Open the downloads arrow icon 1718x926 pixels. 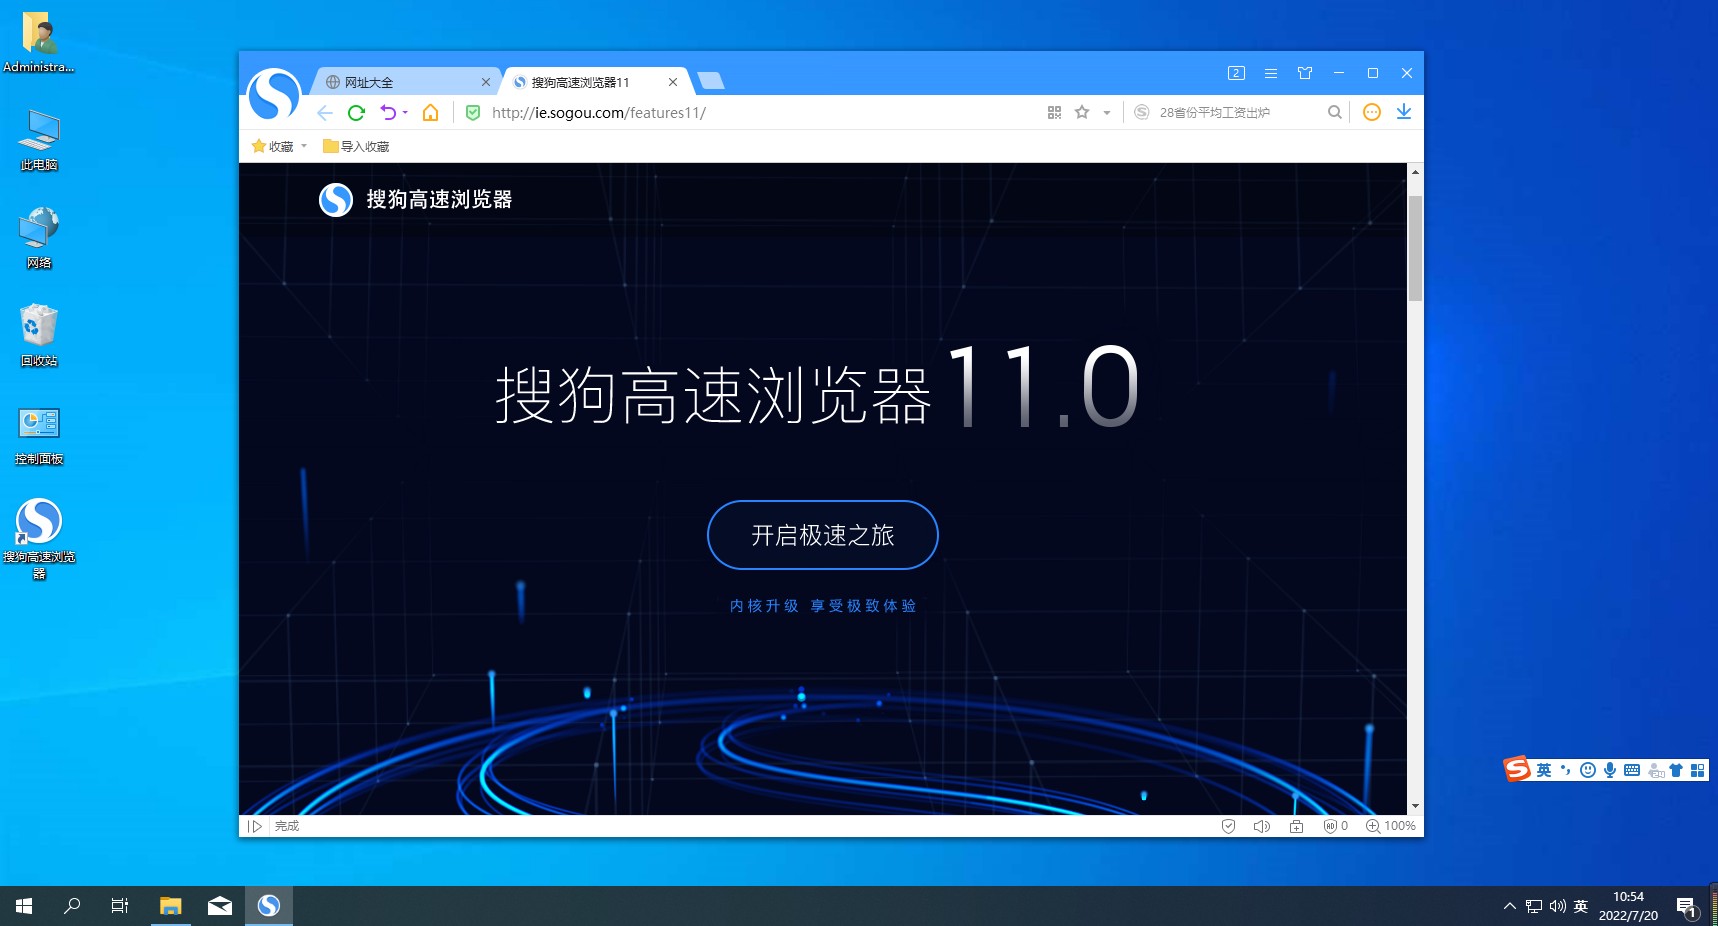(x=1404, y=112)
